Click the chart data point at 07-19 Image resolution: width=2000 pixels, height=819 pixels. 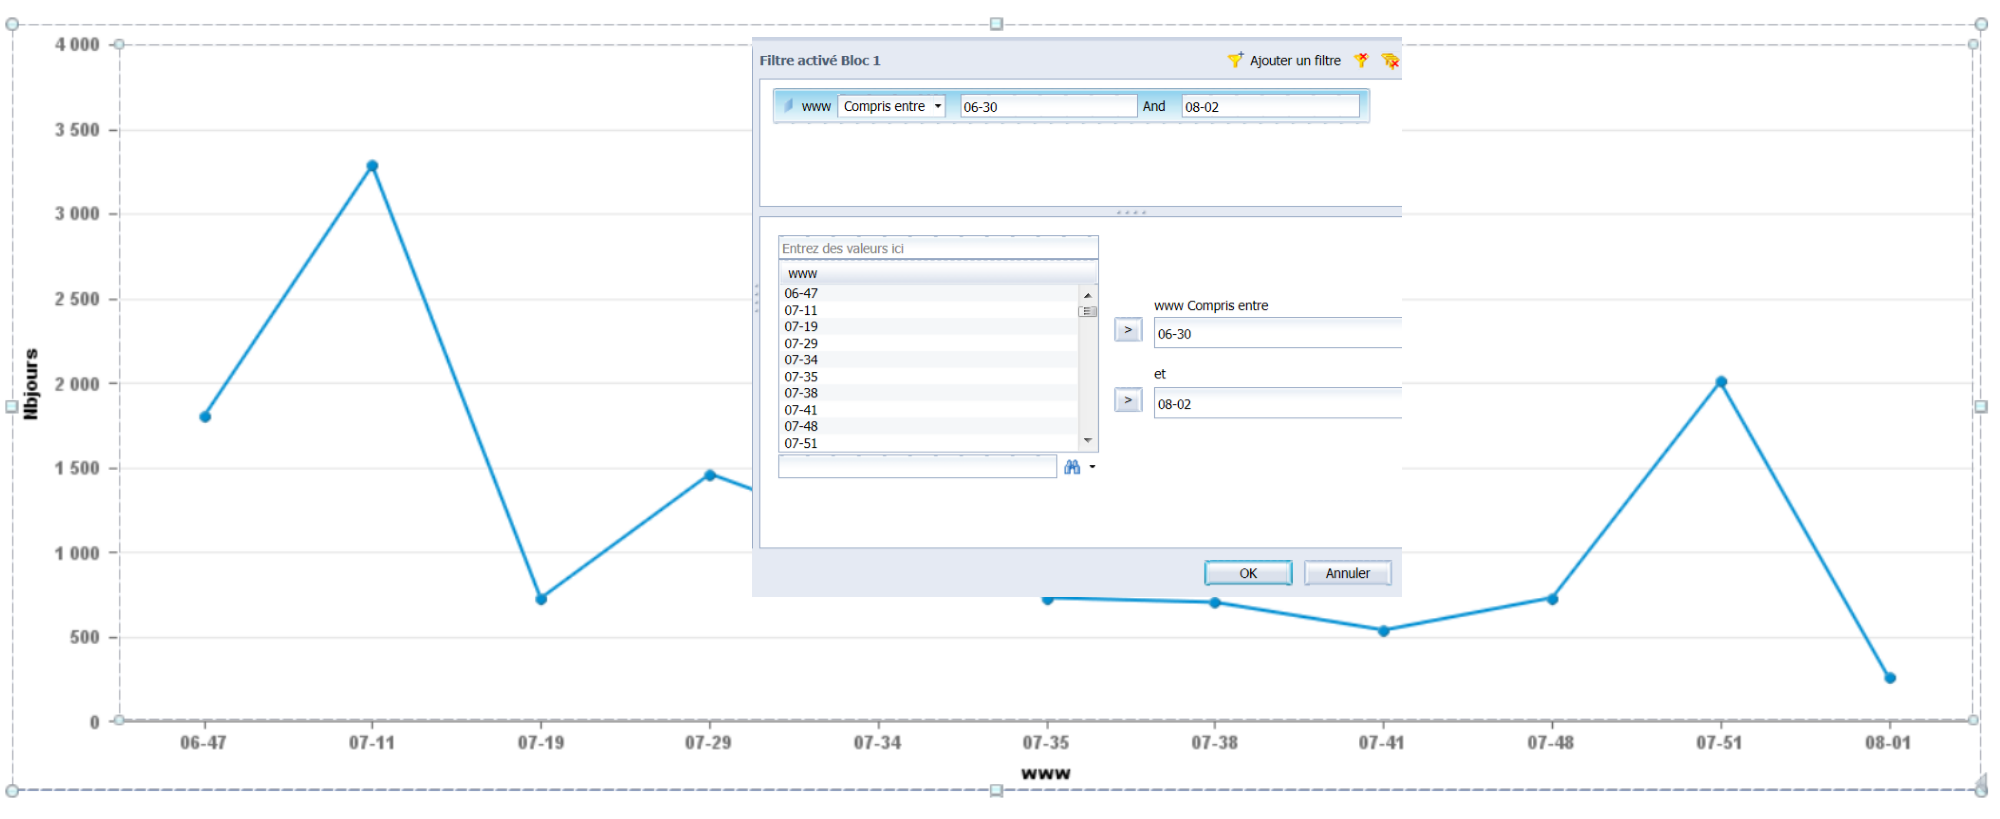(x=541, y=599)
